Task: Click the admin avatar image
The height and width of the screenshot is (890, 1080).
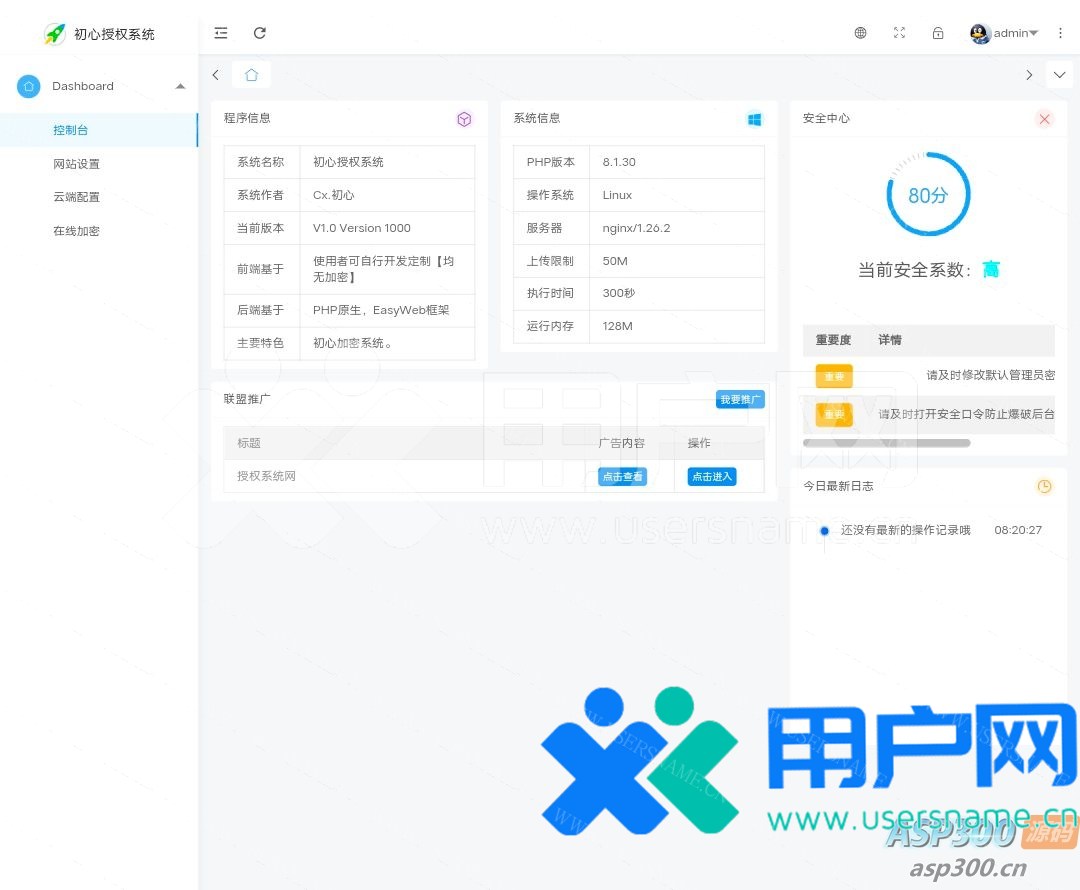Action: [x=979, y=33]
